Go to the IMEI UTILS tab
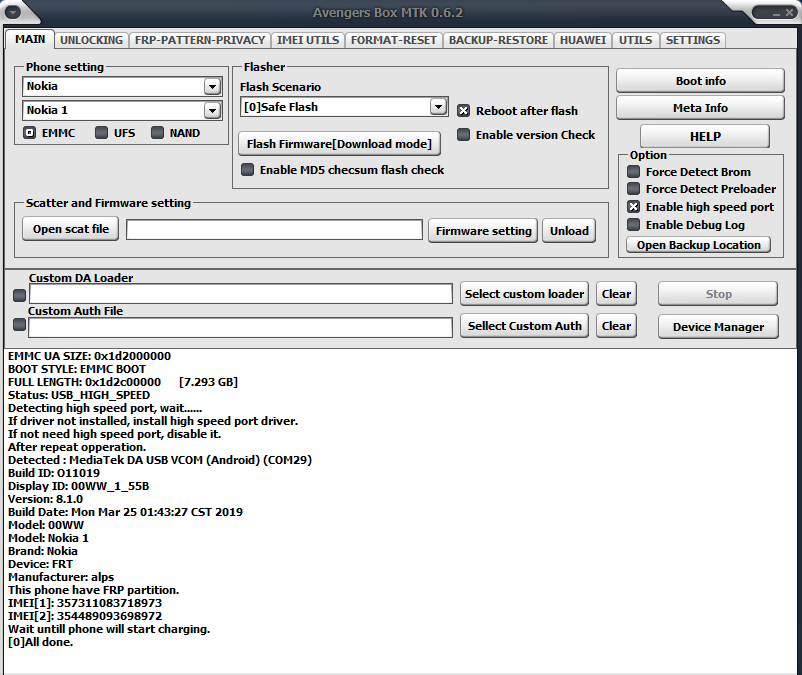The image size is (802, 675). [x=307, y=40]
